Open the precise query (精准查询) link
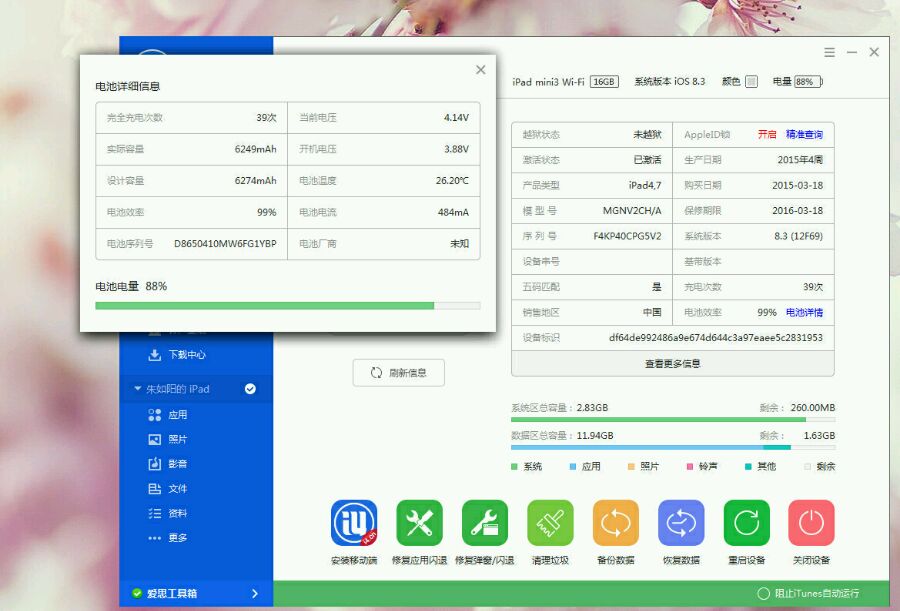 coord(804,134)
